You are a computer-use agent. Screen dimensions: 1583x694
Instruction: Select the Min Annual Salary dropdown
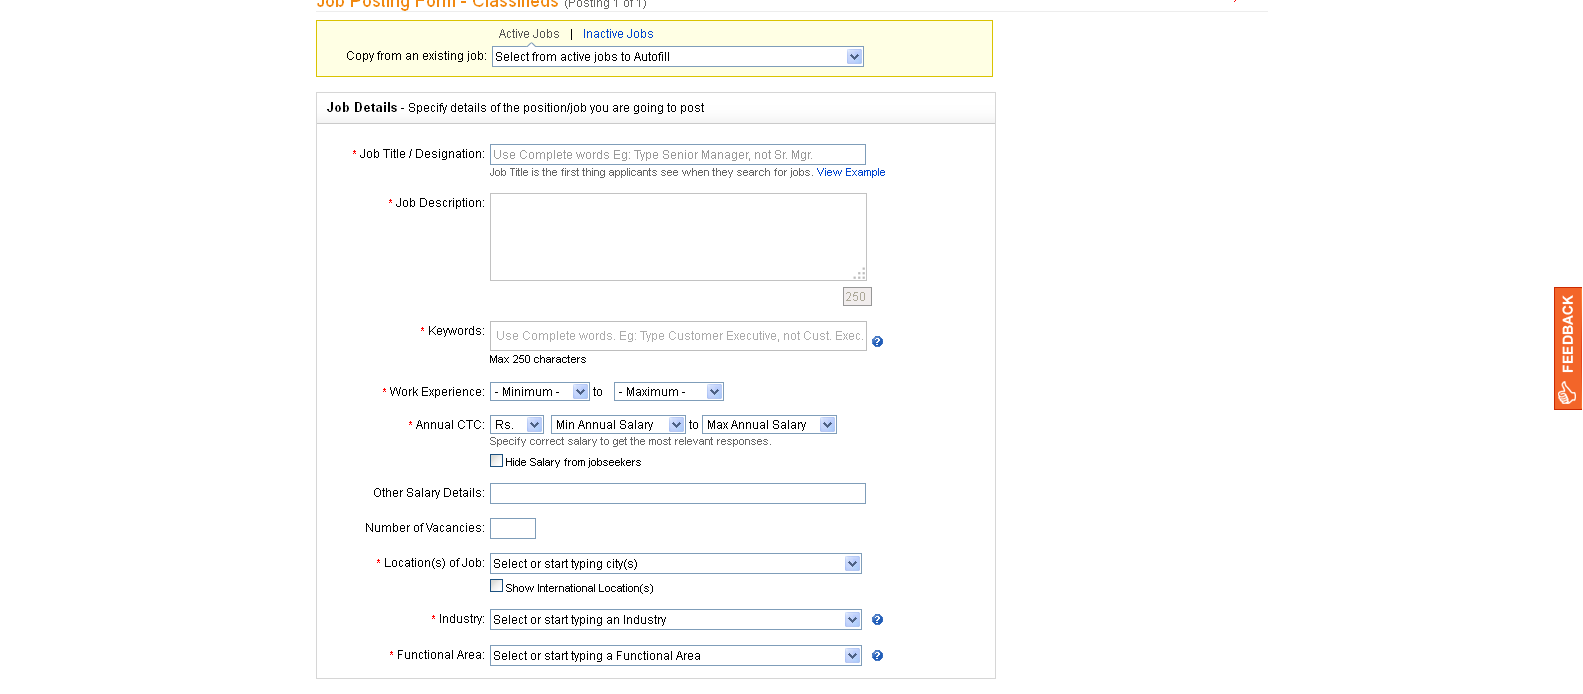617,425
